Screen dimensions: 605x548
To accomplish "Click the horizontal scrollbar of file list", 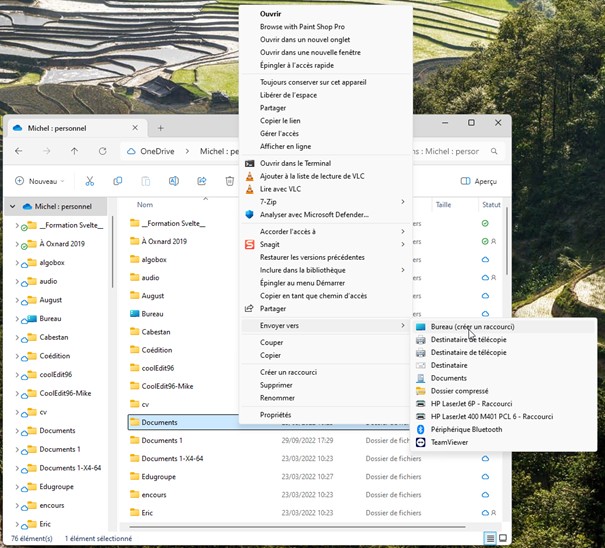I will pyautogui.click(x=297, y=526).
